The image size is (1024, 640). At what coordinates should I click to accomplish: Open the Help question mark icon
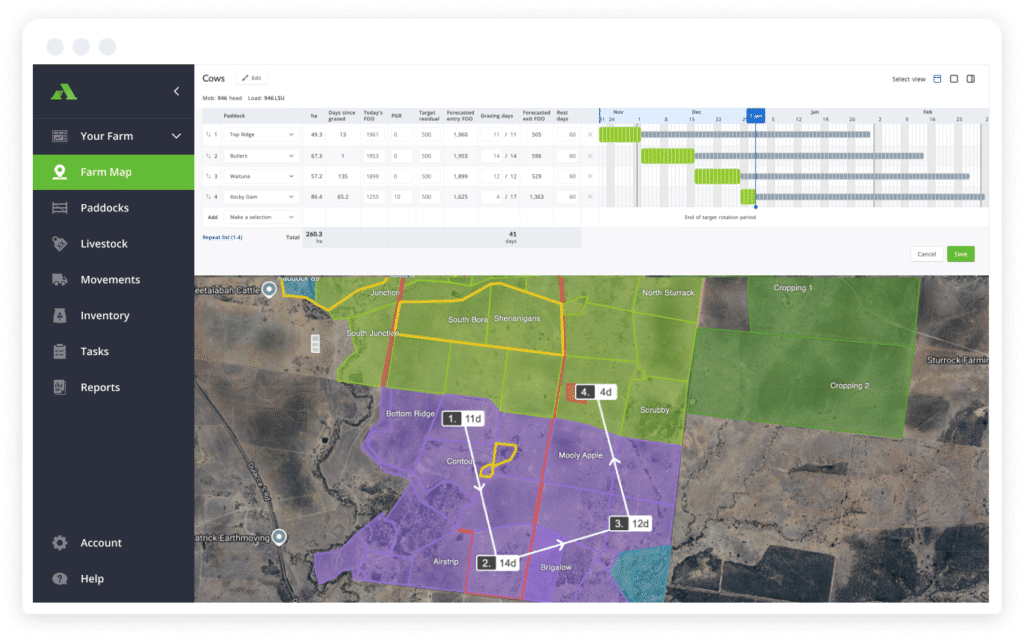pos(60,579)
